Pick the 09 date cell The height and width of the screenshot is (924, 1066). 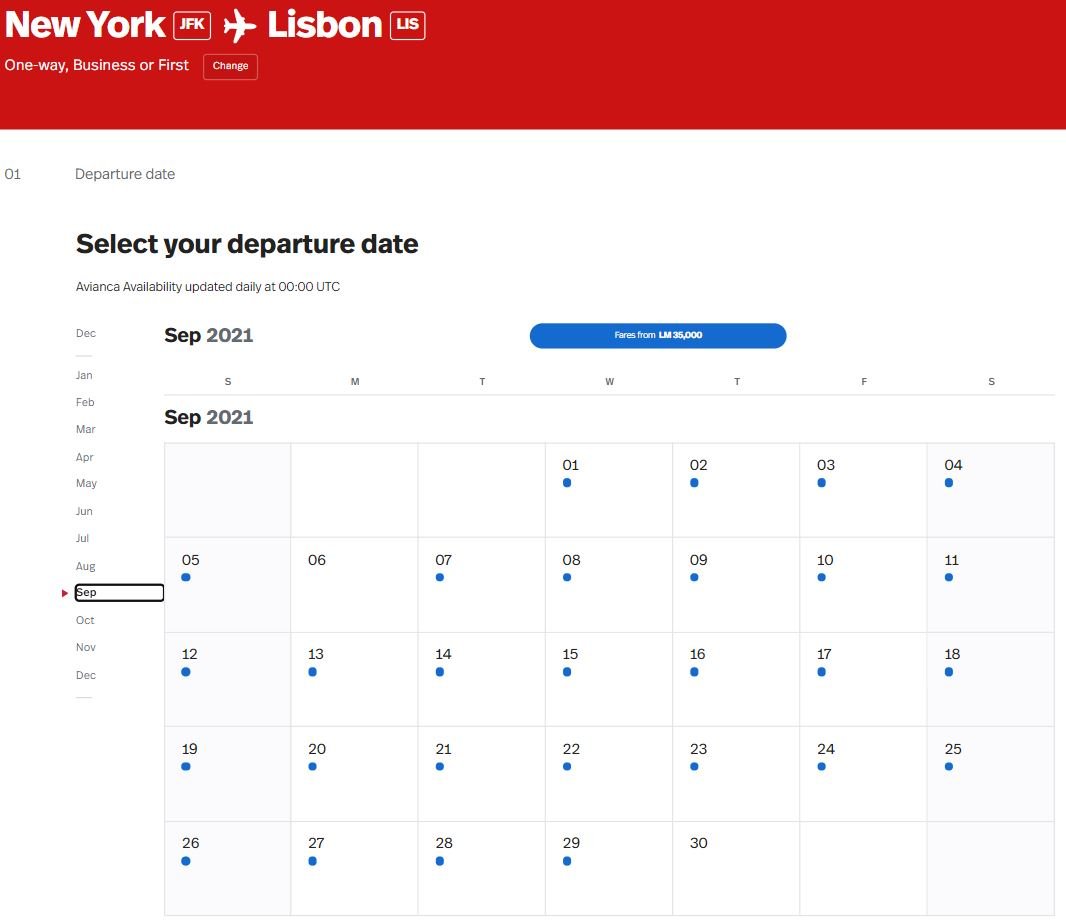click(736, 585)
